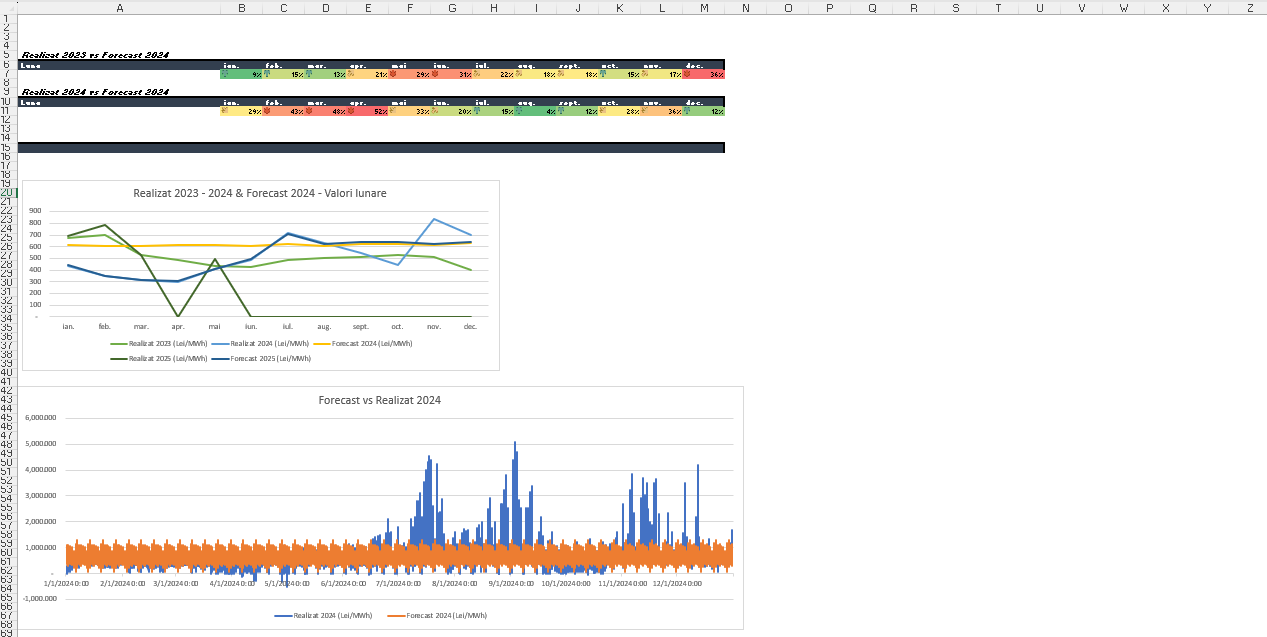Select column A header
The image size is (1267, 637).
click(120, 8)
